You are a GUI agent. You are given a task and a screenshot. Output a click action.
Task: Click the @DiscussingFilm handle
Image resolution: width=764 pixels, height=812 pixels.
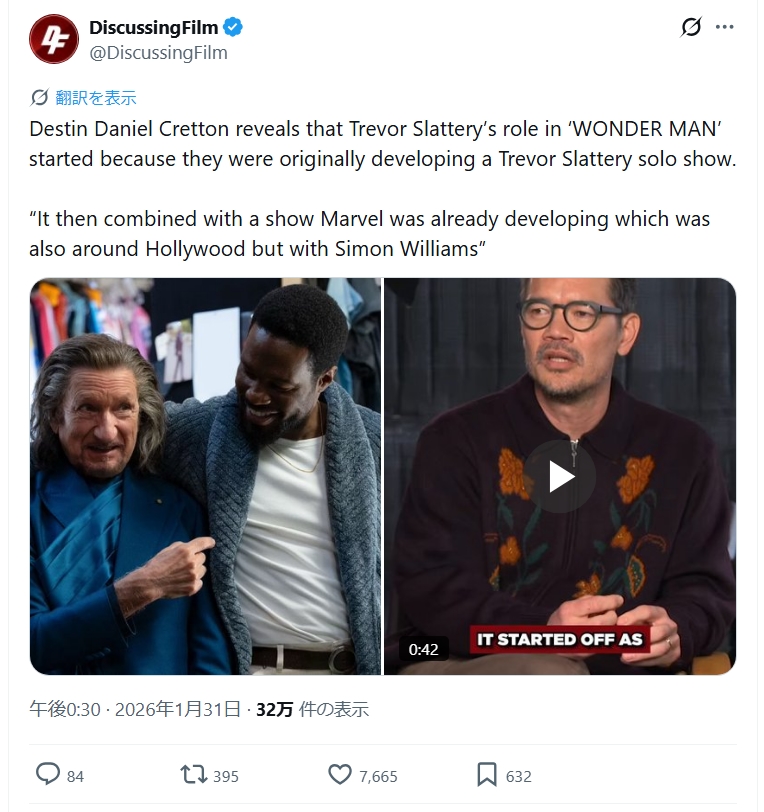[158, 53]
